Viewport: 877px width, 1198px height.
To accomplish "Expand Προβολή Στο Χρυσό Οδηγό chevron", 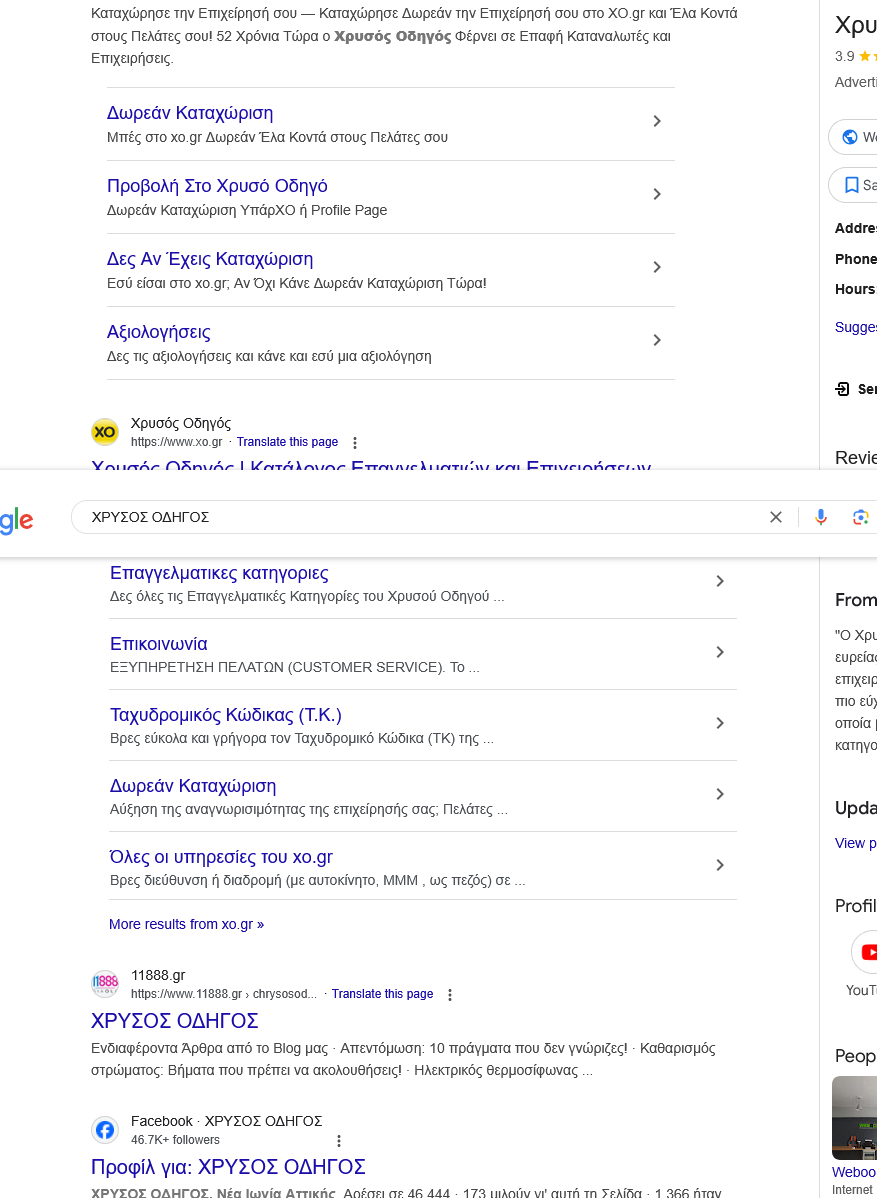I will (657, 194).
